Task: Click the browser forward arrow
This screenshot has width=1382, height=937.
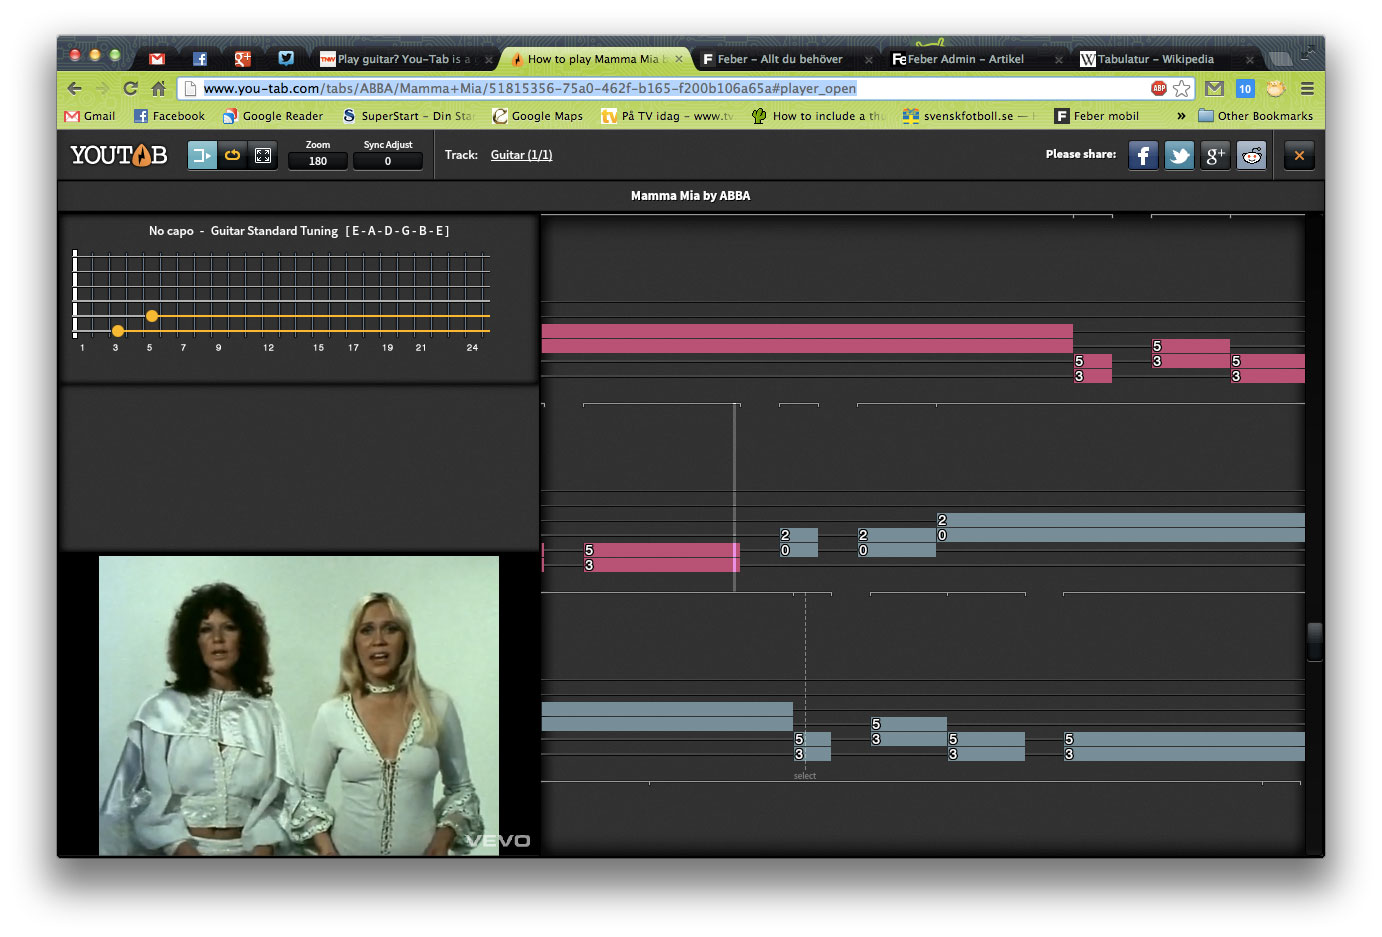Action: pyautogui.click(x=102, y=88)
